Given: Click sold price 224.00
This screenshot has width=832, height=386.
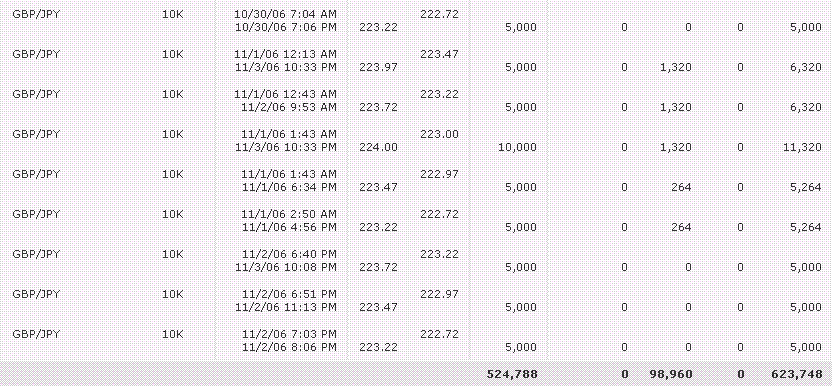Looking at the screenshot, I should (378, 147).
